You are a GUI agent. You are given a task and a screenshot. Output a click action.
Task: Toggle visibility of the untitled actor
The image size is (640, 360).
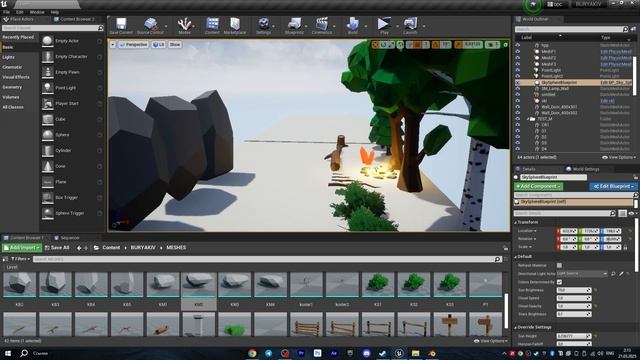click(518, 94)
